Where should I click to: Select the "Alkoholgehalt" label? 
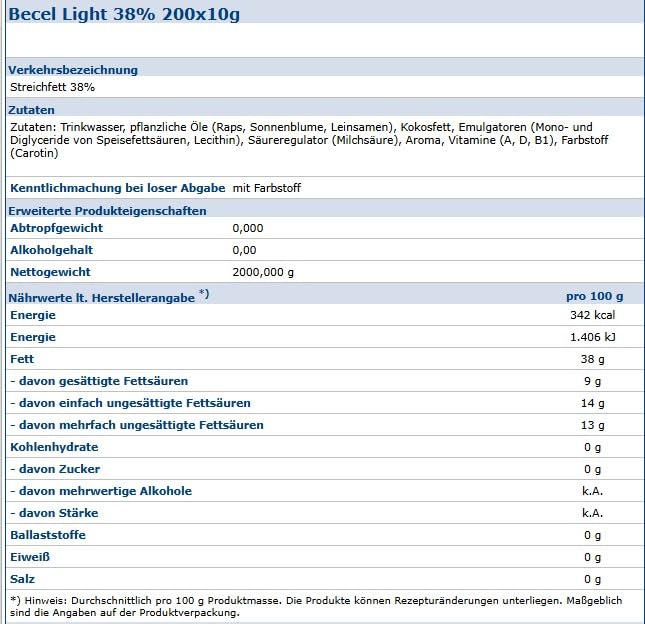(51, 250)
